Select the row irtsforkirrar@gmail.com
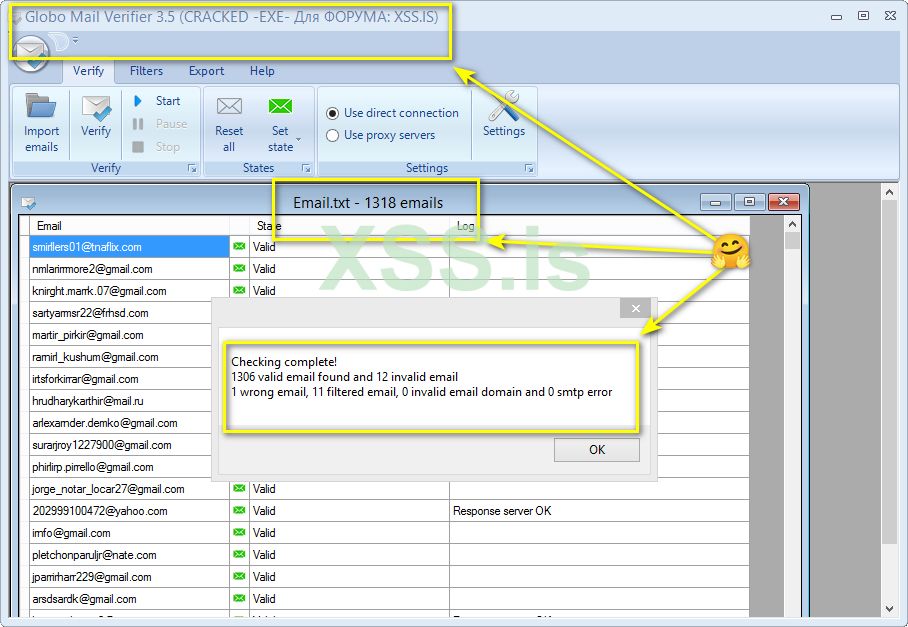 (120, 379)
